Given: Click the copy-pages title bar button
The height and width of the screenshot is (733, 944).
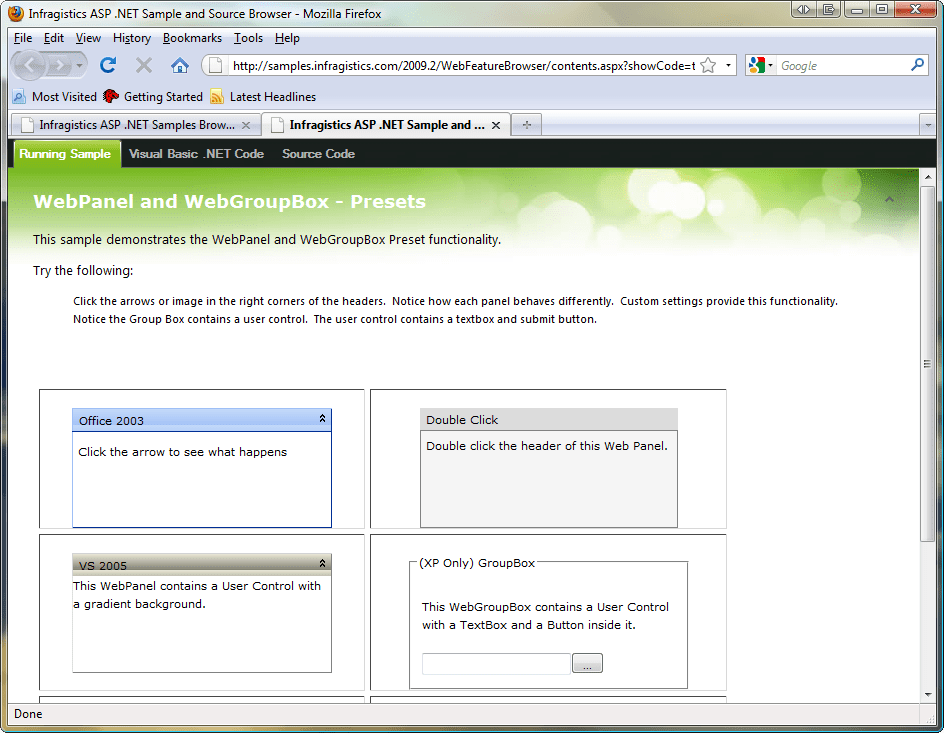Looking at the screenshot, I should [829, 9].
